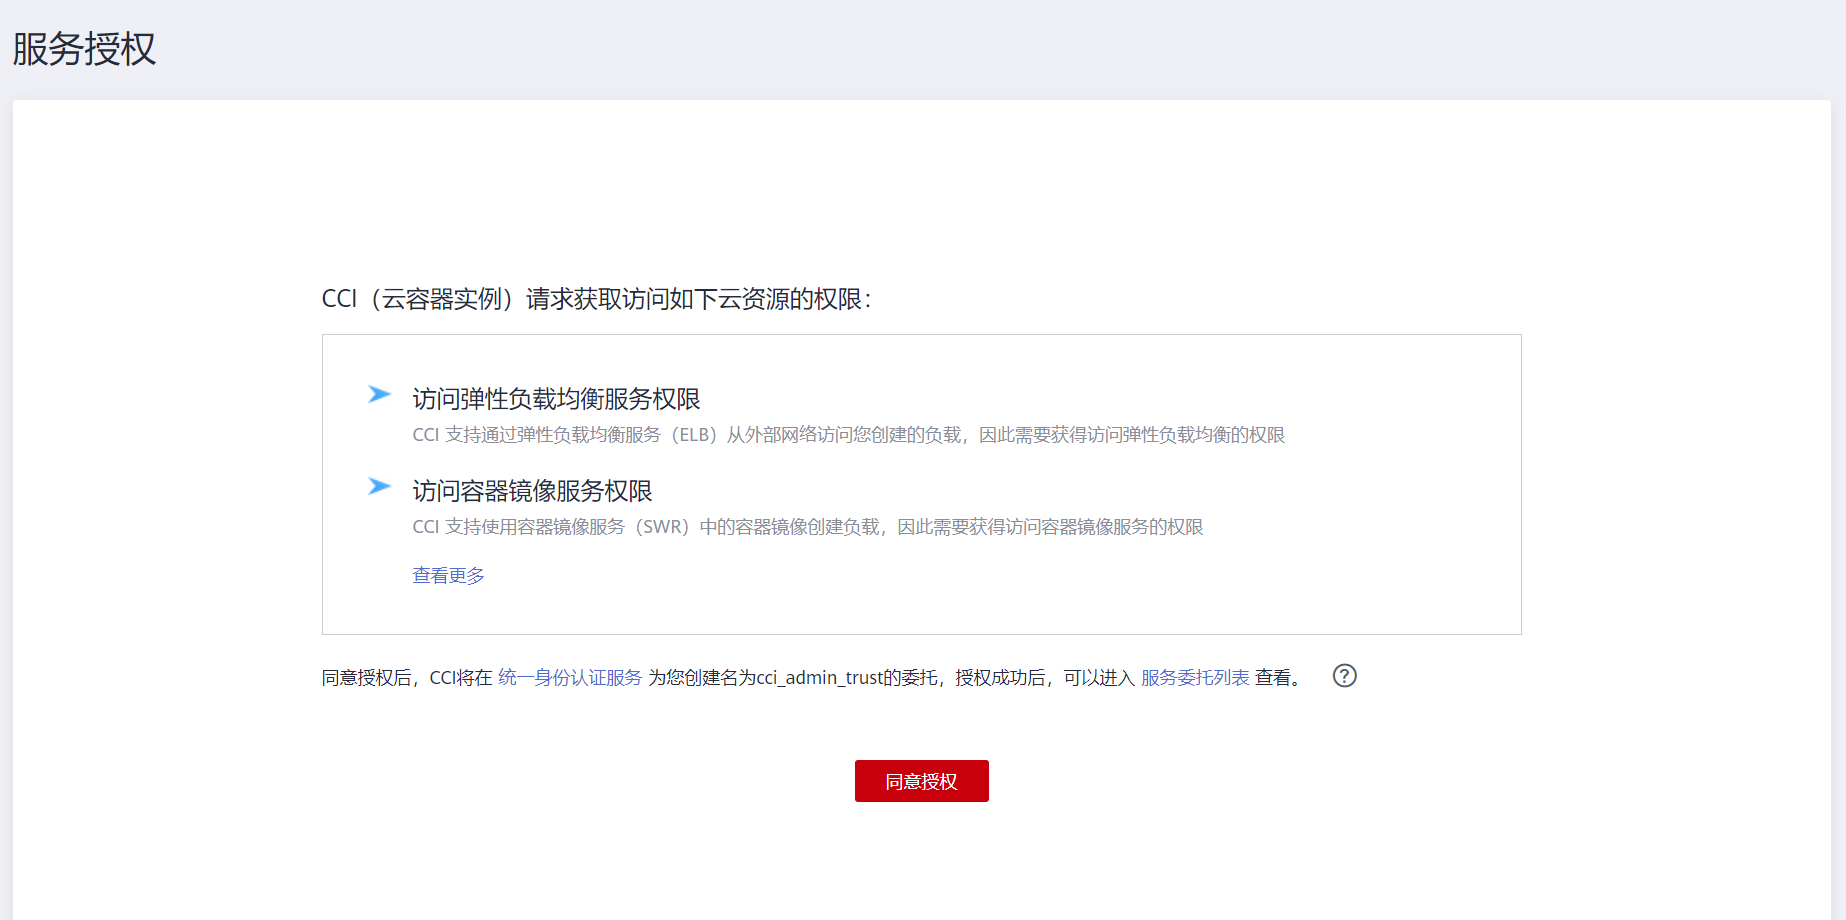Click the blue triangle next to ELB permission
Image resolution: width=1846 pixels, height=920 pixels.
click(x=380, y=394)
